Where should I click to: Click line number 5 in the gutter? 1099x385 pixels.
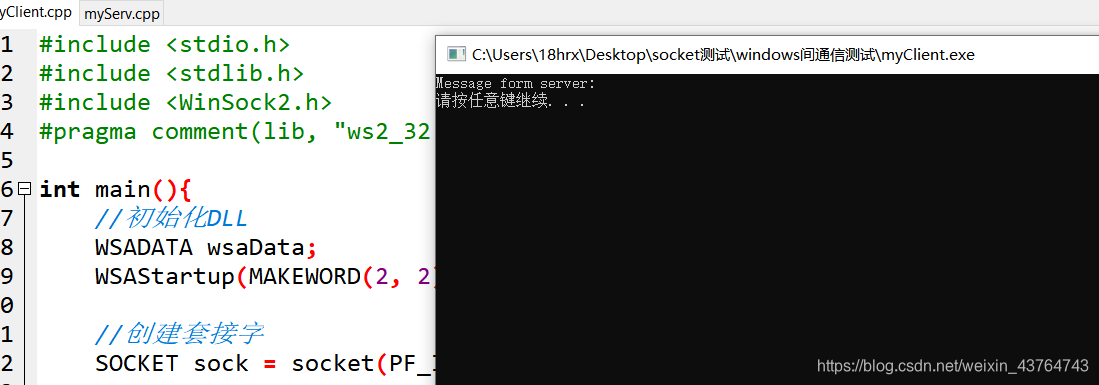click(x=6, y=161)
